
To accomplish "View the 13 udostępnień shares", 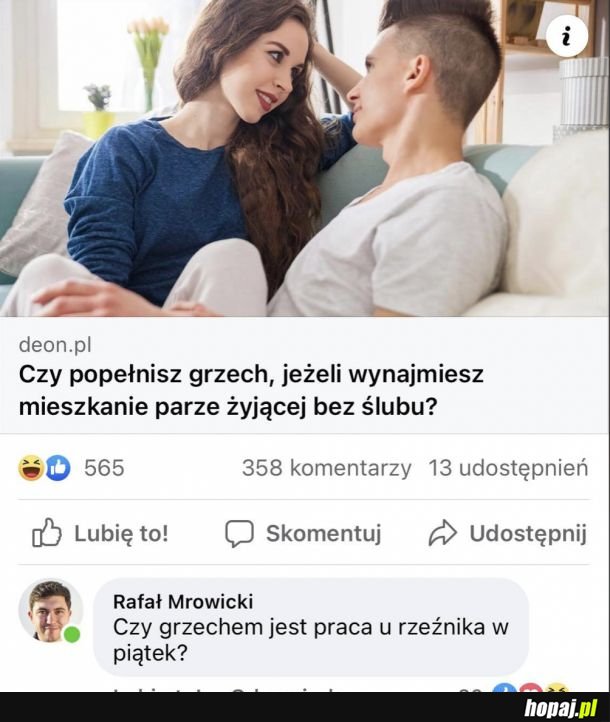I will (508, 468).
